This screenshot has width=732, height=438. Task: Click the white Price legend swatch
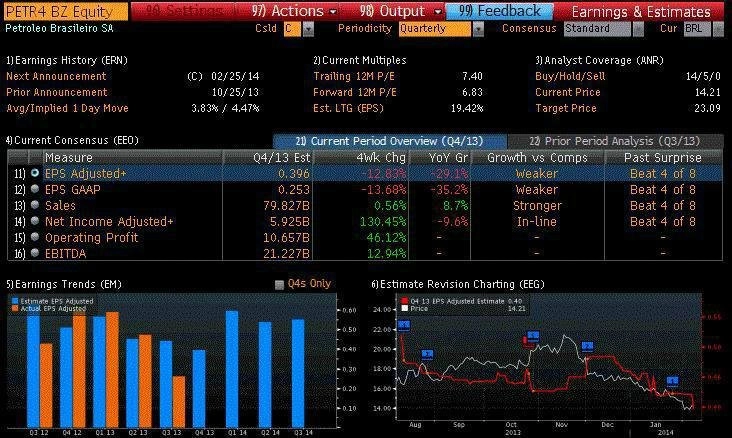pos(405,308)
